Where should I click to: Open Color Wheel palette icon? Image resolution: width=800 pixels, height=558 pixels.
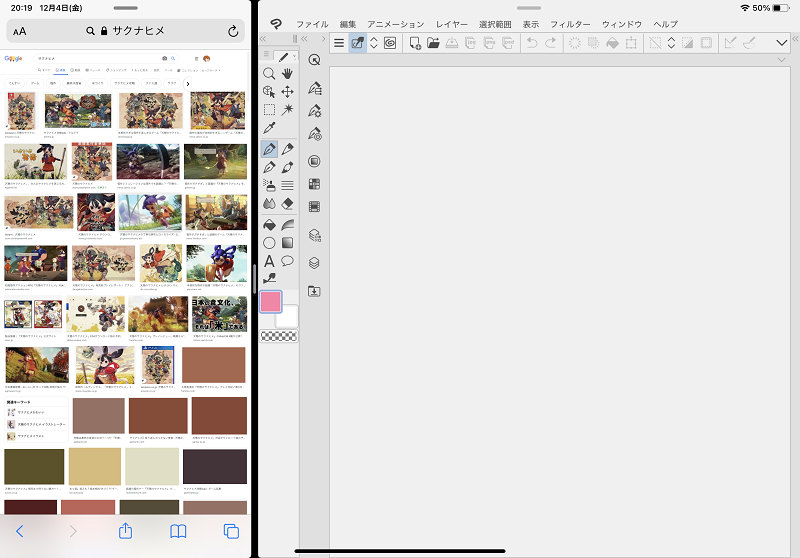(x=314, y=161)
